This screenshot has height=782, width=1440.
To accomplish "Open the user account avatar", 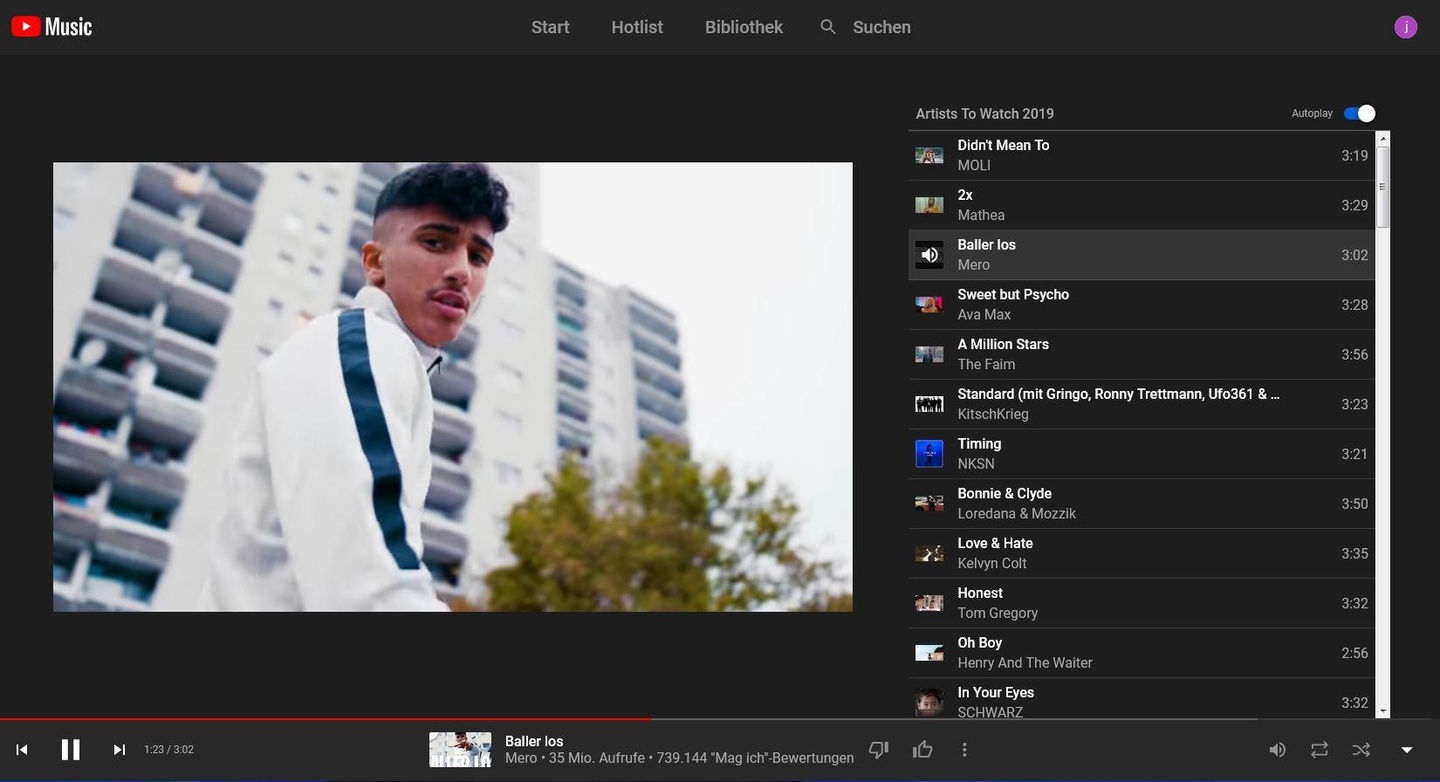I will point(1406,27).
